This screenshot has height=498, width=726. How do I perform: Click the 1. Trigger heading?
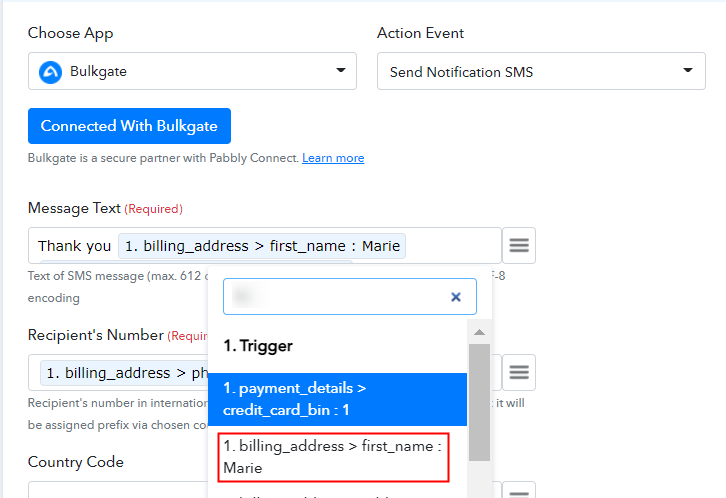pos(258,346)
